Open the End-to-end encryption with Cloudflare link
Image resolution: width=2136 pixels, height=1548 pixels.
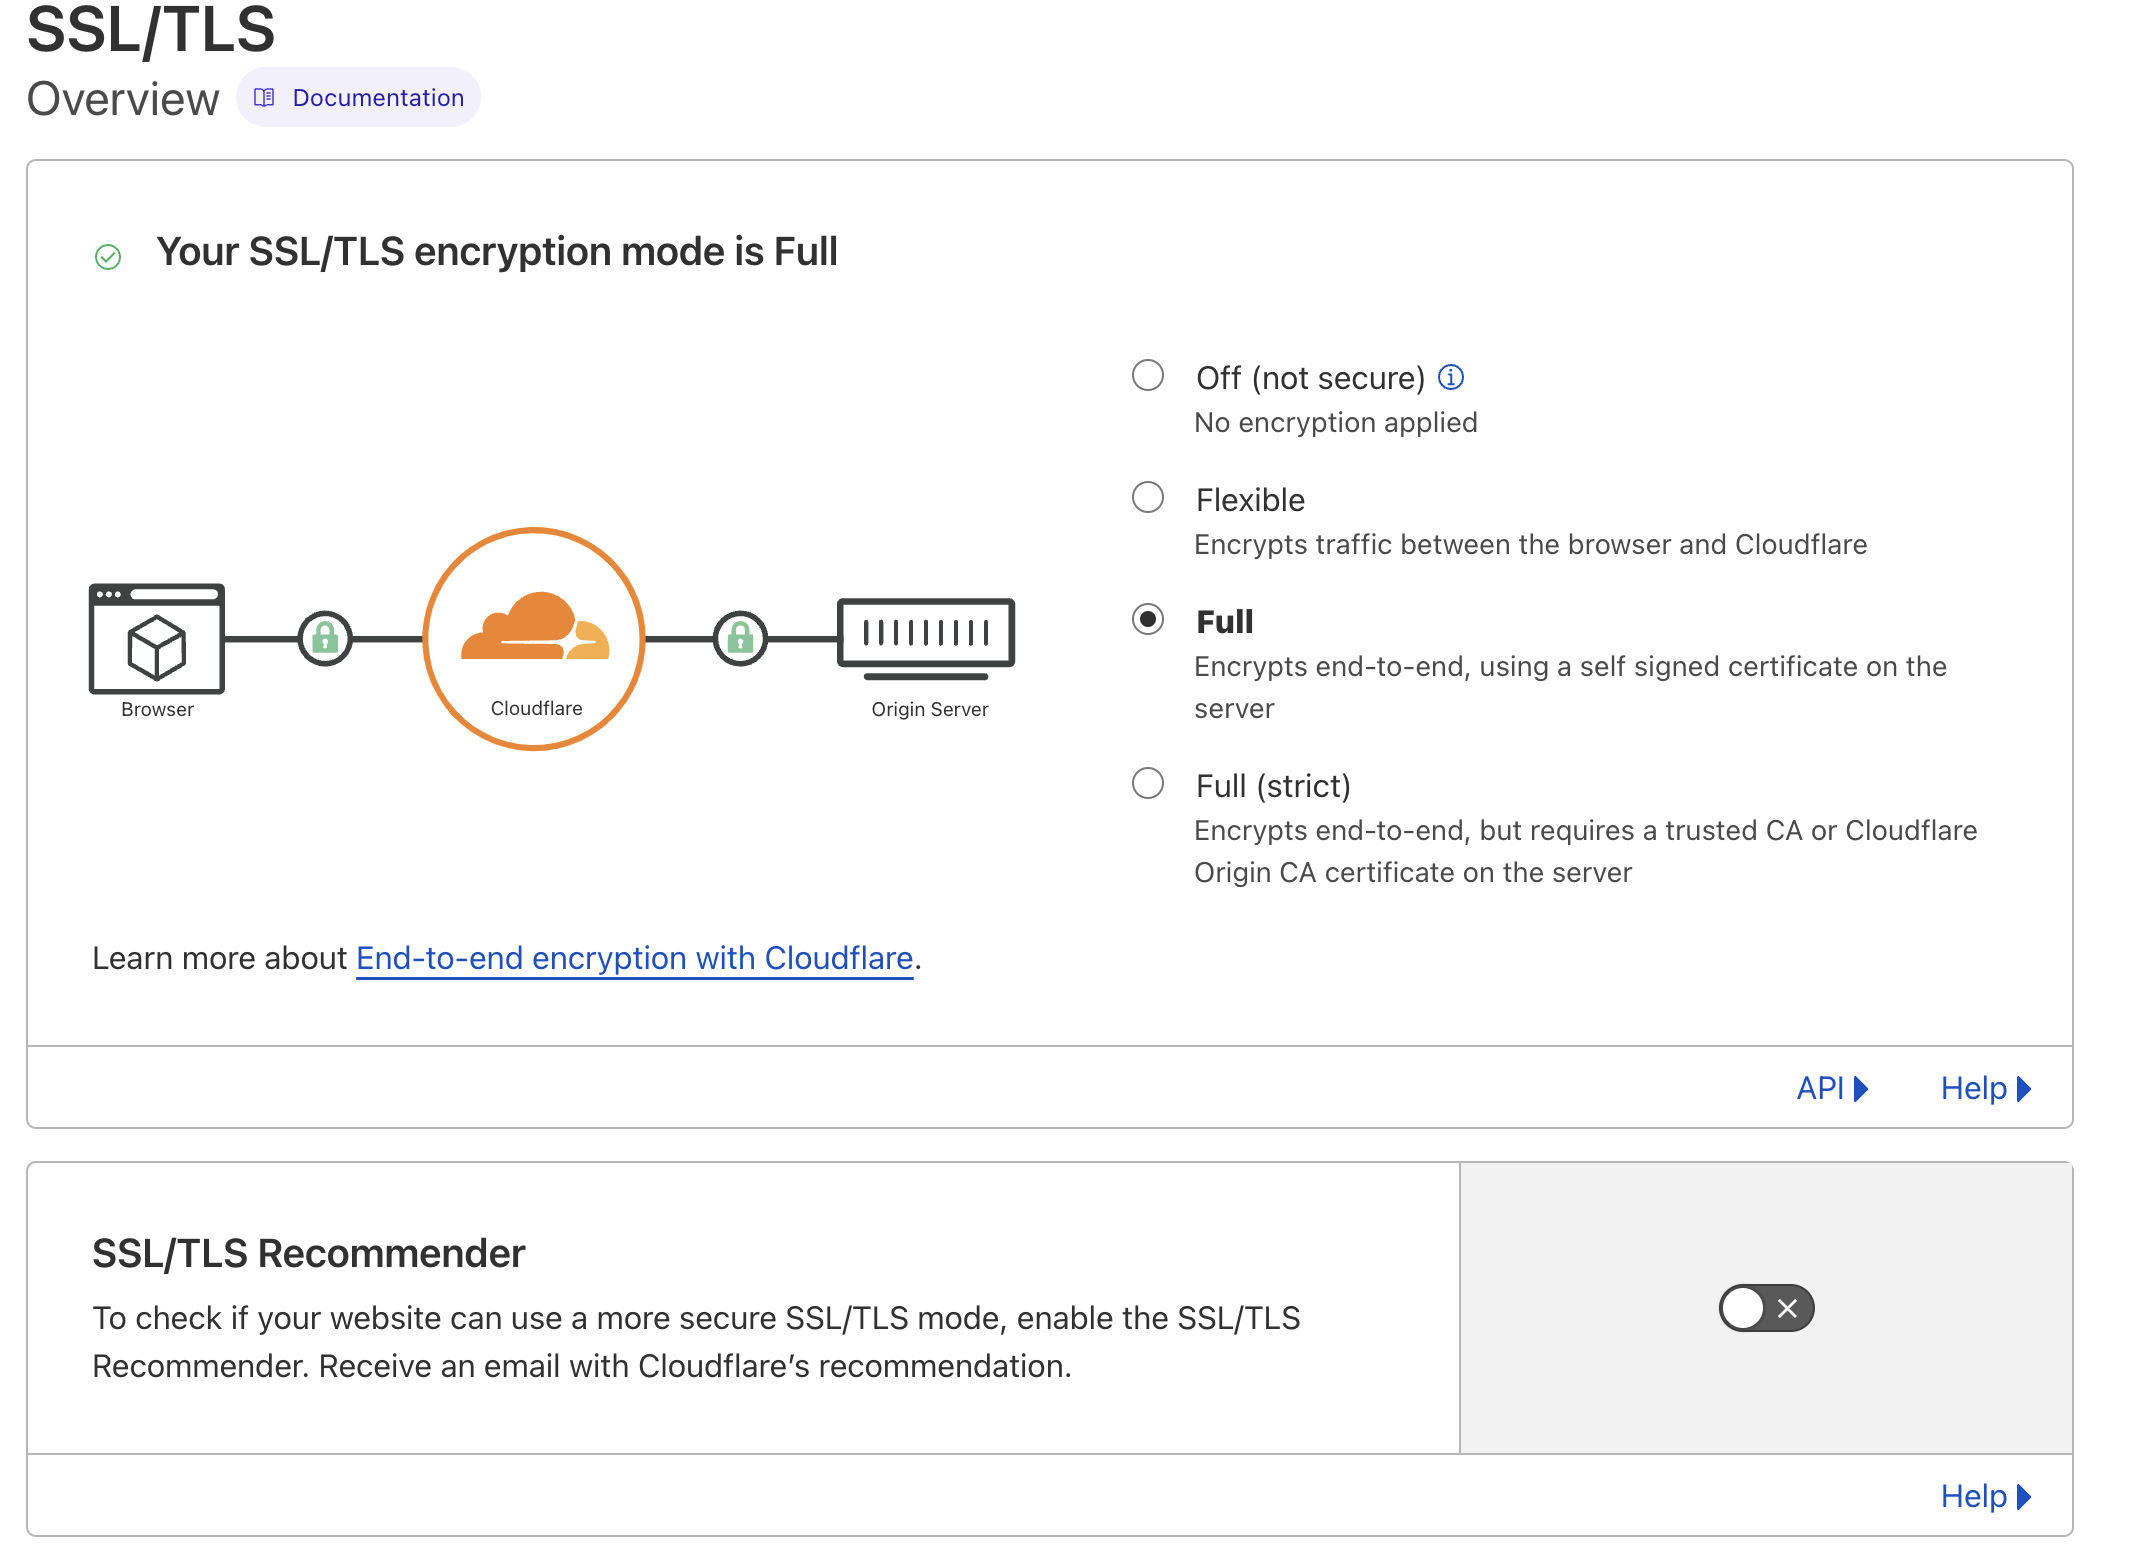pyautogui.click(x=634, y=958)
